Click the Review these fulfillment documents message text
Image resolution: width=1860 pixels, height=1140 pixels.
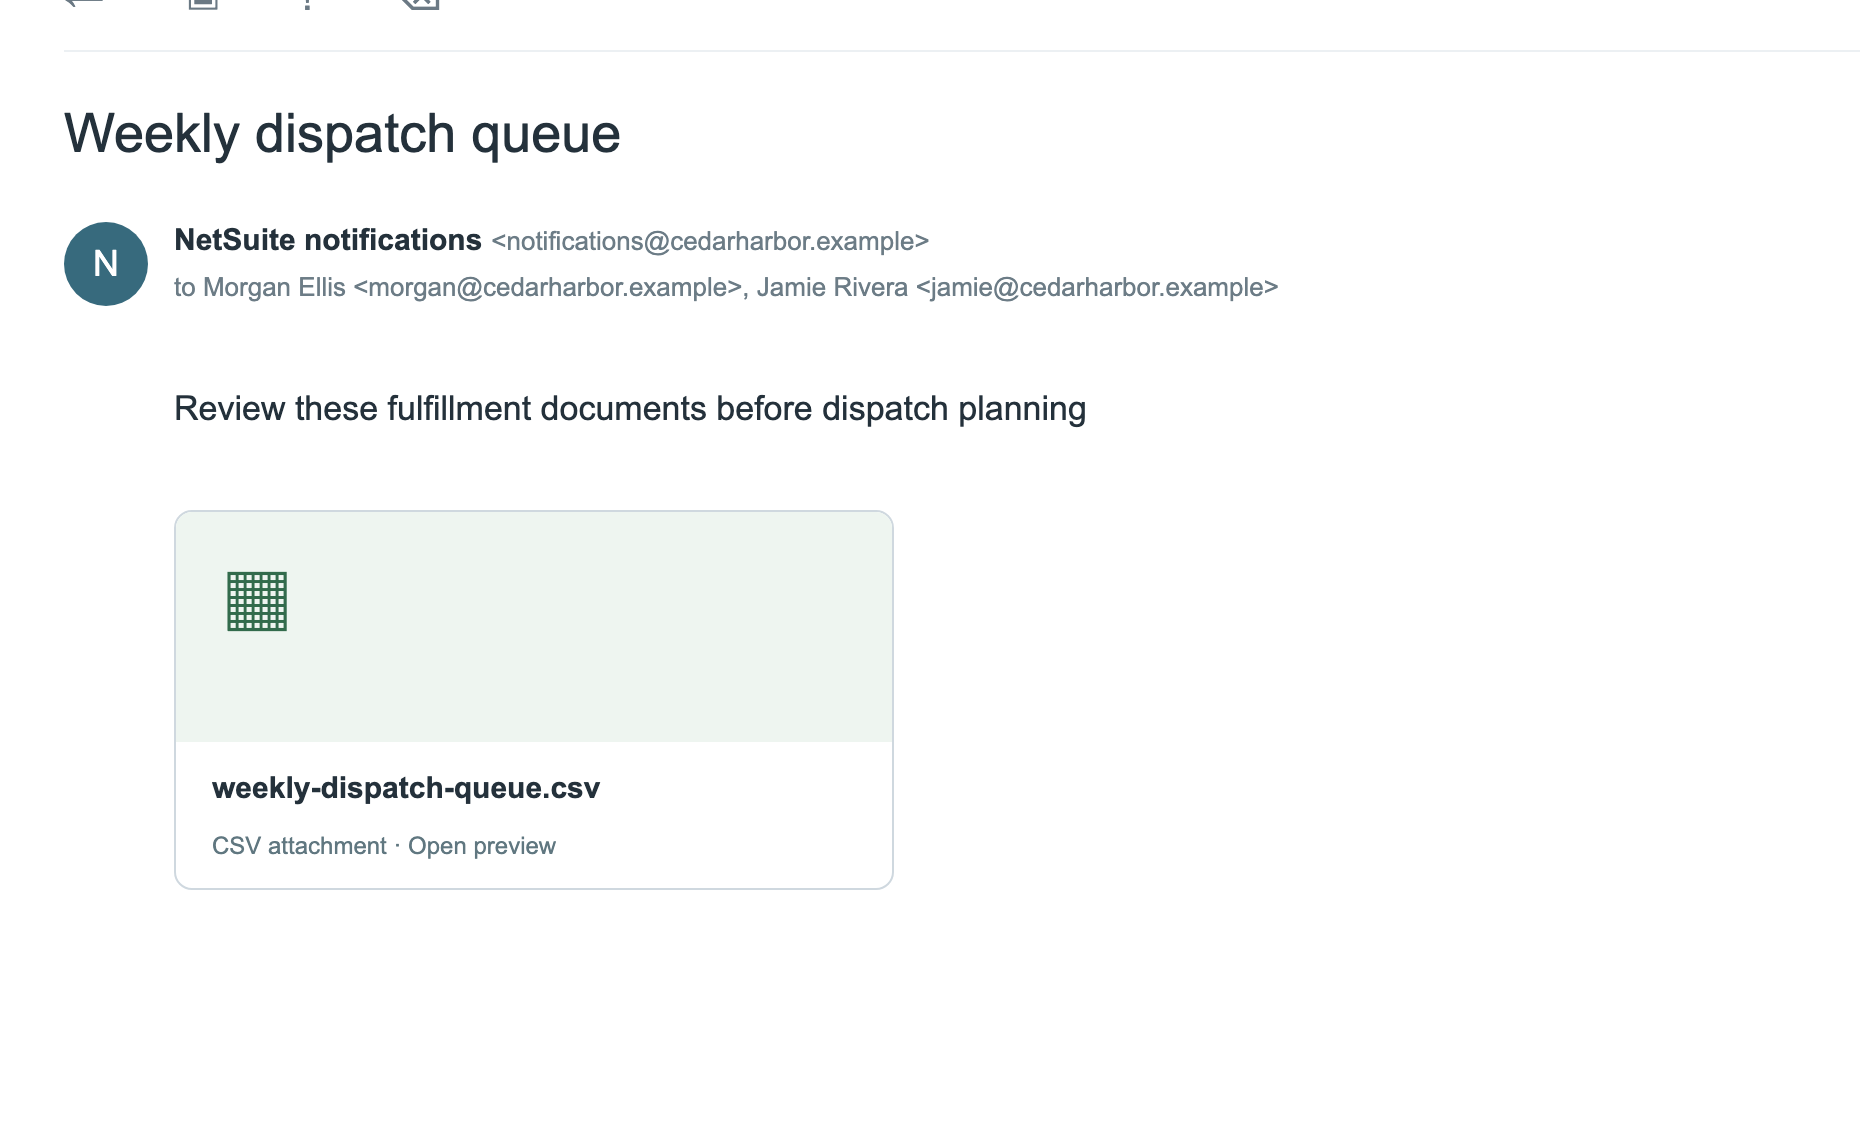coord(630,409)
